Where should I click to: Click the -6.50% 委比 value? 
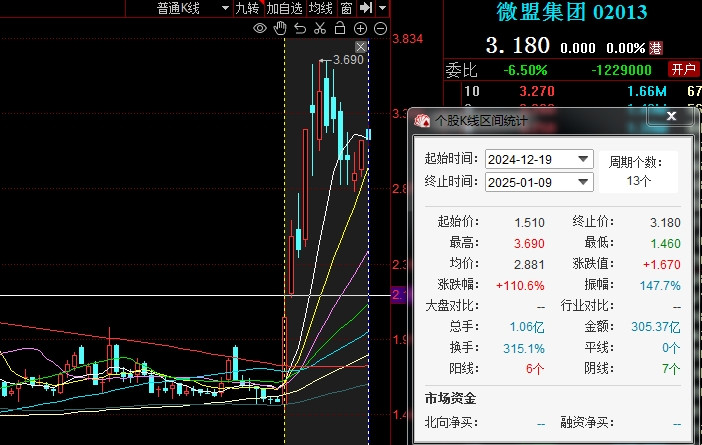click(x=525, y=70)
